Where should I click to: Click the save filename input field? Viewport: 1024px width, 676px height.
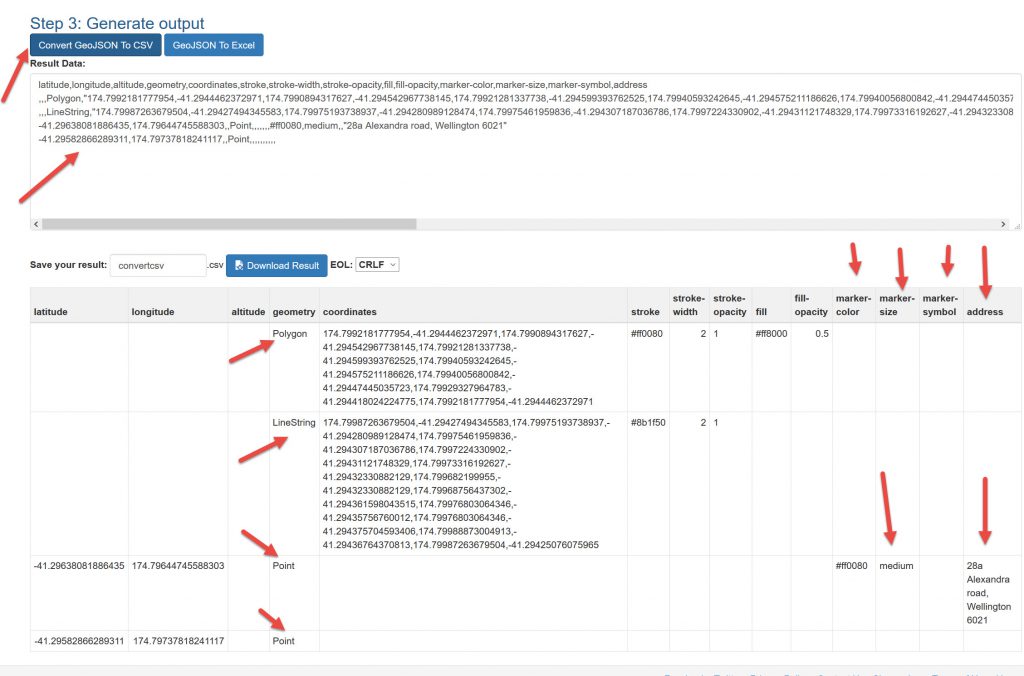[x=157, y=266]
